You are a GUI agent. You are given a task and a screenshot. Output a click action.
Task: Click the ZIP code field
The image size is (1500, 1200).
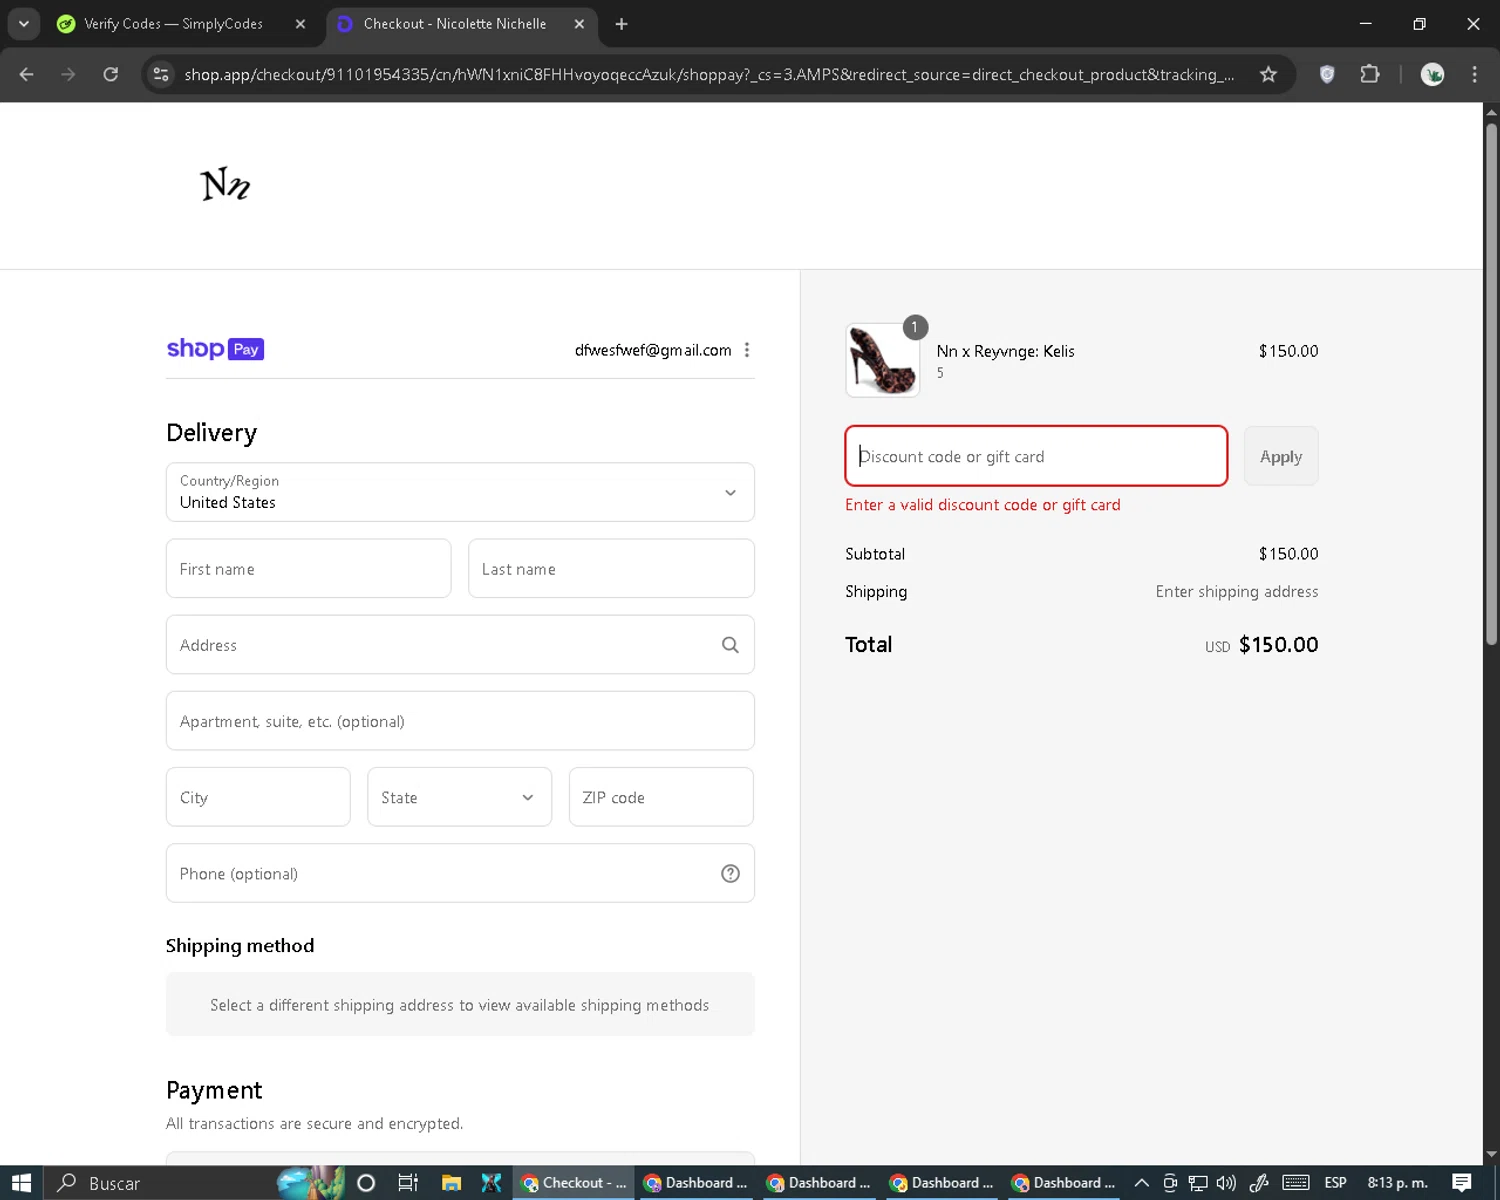tap(661, 797)
